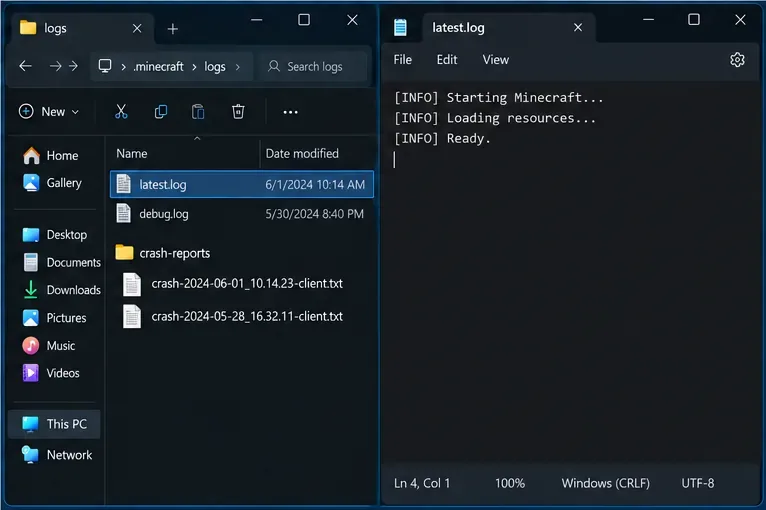Click the '[INFO] Starting Minecraft...' line
766x510 pixels.
click(x=499, y=98)
